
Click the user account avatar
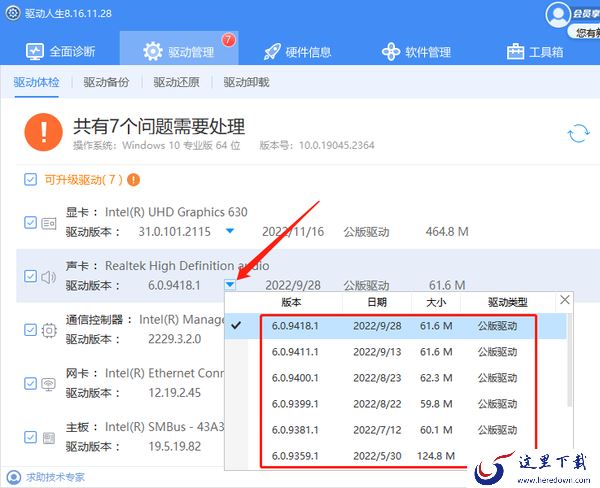pos(558,15)
